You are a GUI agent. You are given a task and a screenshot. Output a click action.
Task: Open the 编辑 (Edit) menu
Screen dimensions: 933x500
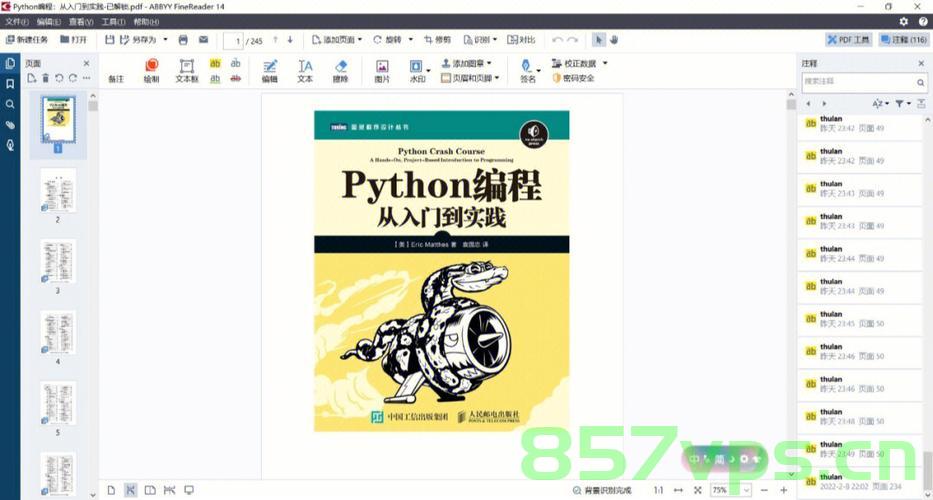pyautogui.click(x=48, y=21)
